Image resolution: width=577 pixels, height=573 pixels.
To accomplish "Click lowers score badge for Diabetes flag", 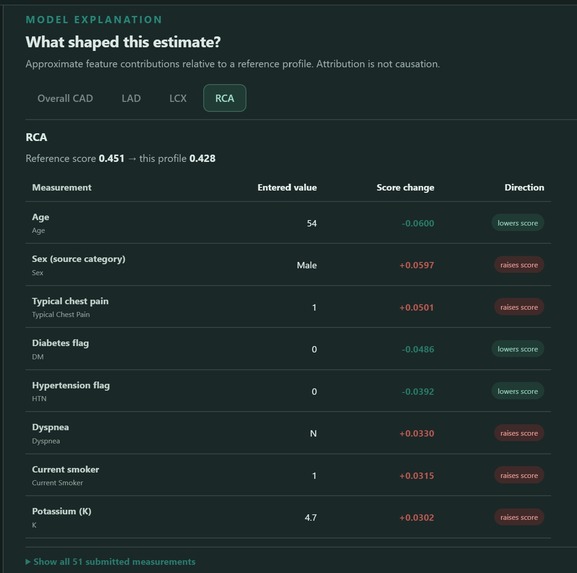I will (517, 349).
